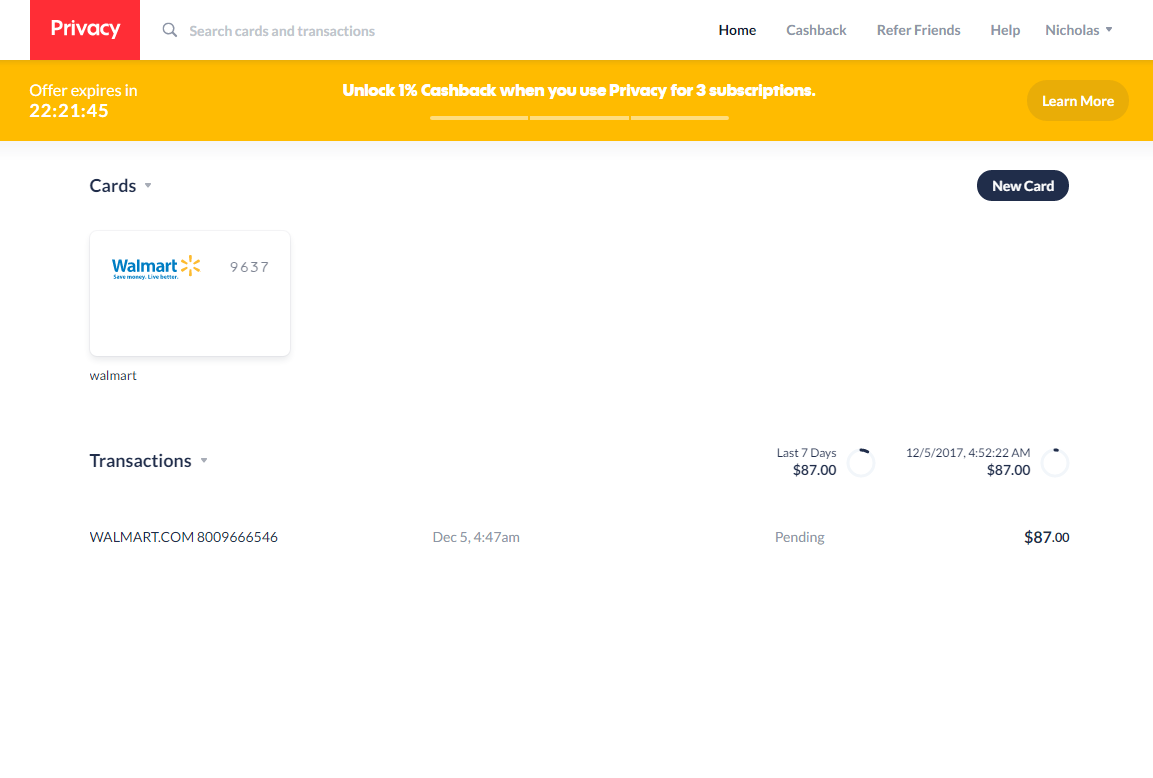Screen dimensions: 1153x778
Task: Go to the Home tab
Action: coord(737,30)
